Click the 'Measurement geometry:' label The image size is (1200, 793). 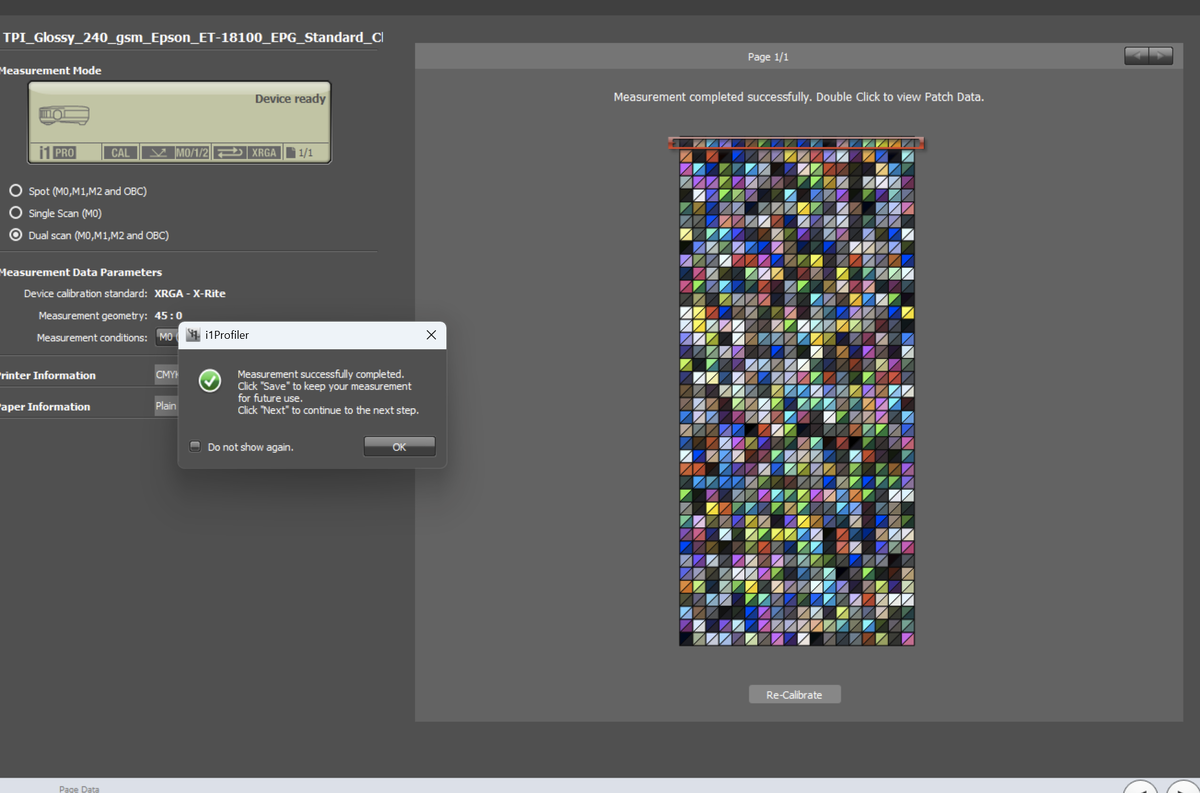tap(93, 315)
